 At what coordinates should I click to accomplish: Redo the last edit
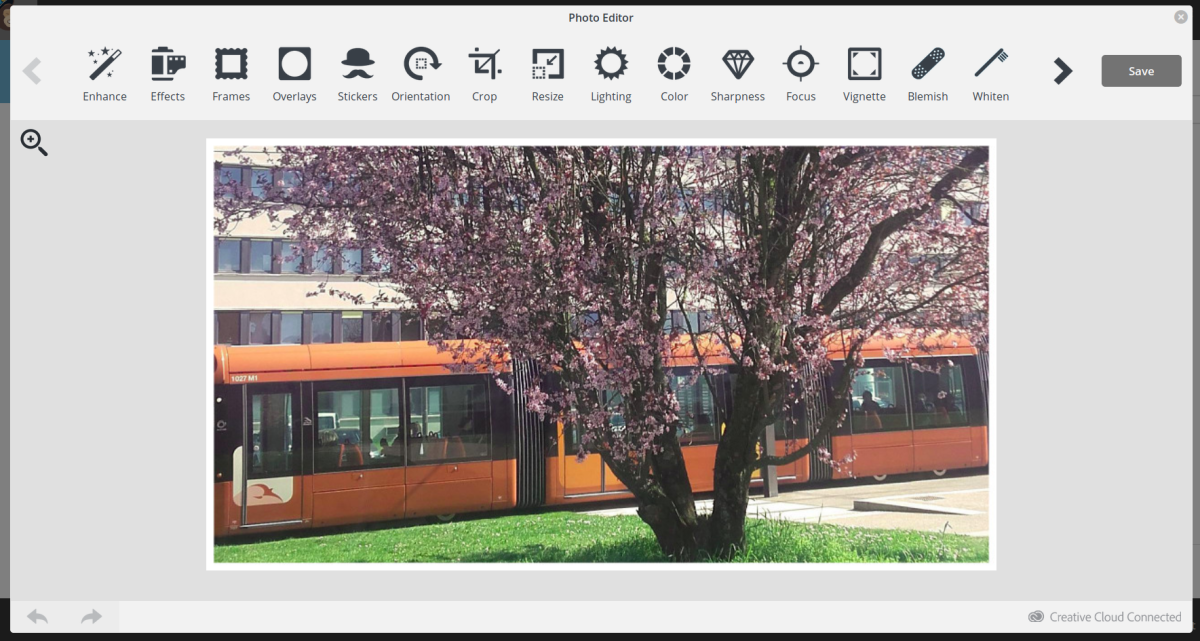[91, 616]
